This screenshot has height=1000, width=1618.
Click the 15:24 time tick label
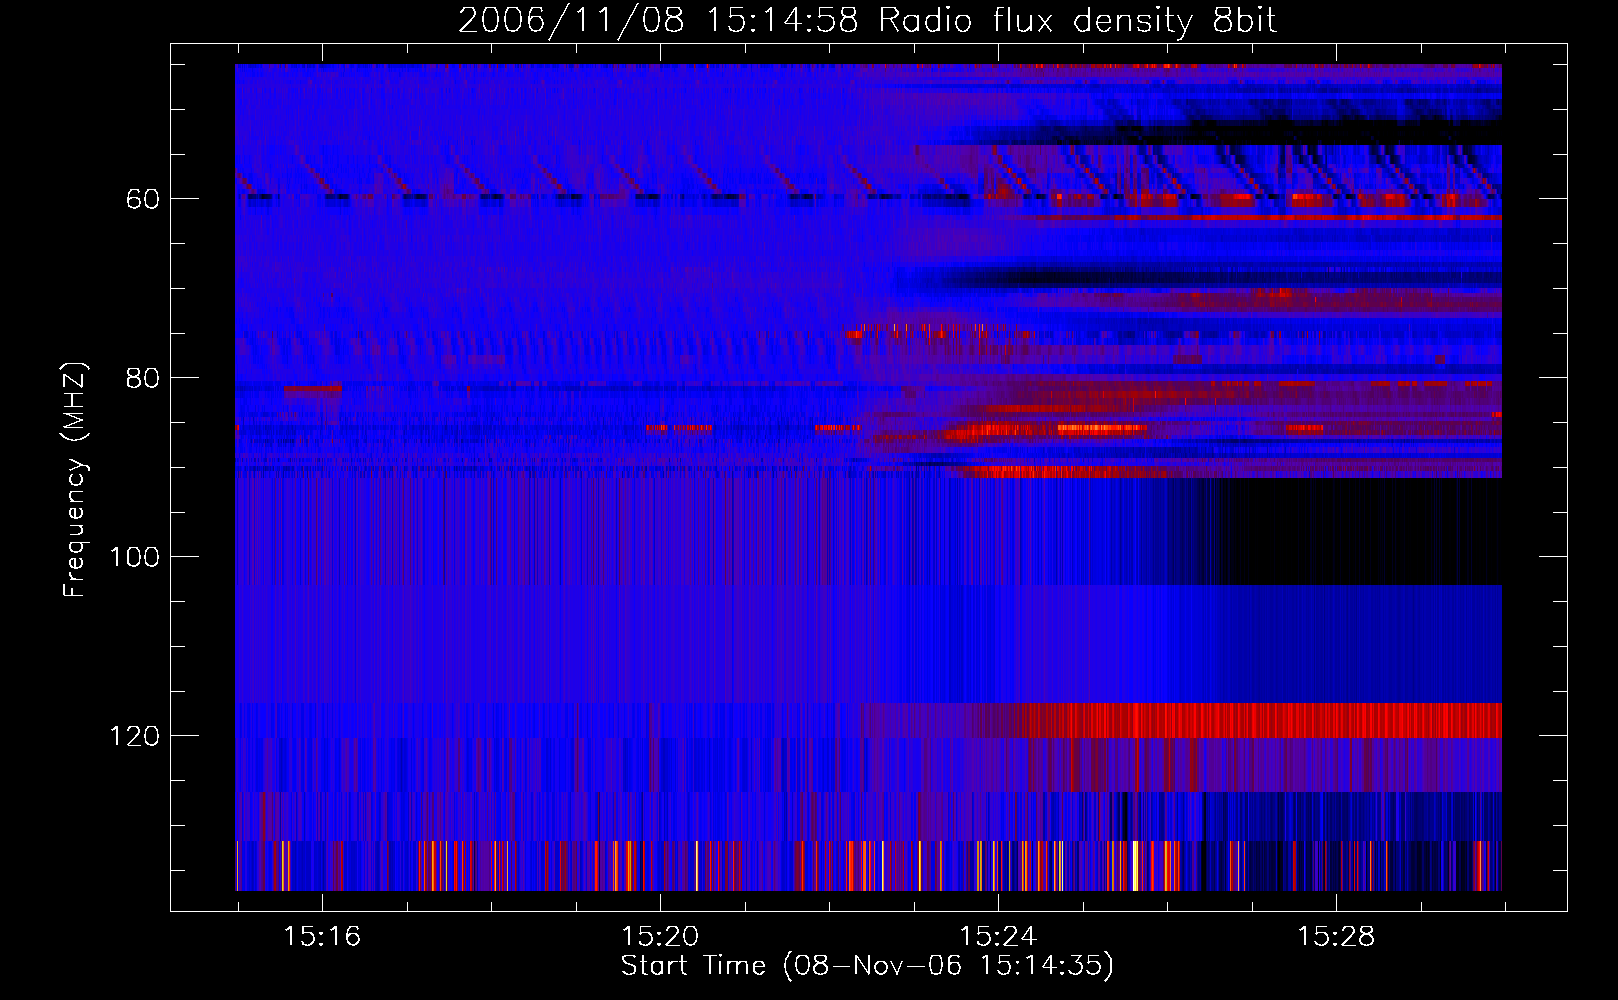point(998,937)
